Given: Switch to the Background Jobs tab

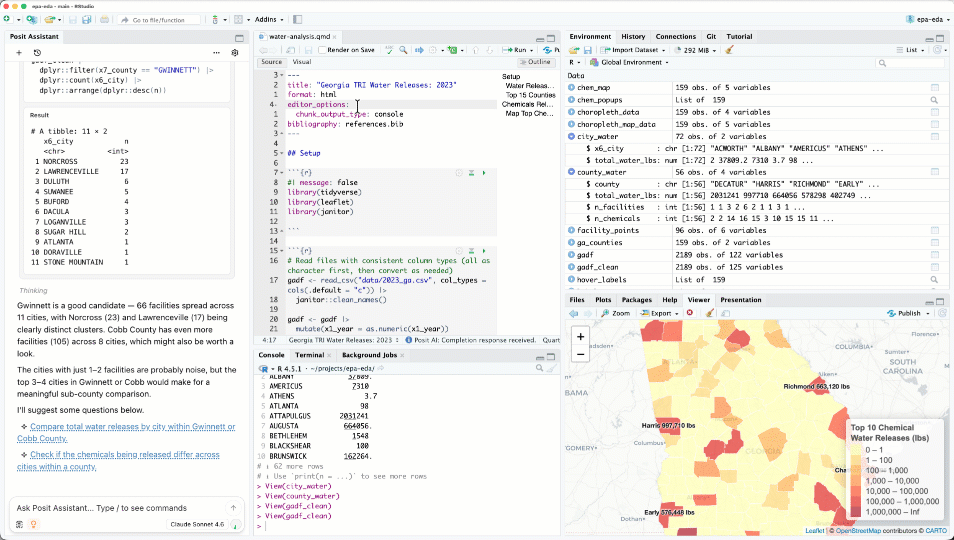Looking at the screenshot, I should click(x=369, y=355).
